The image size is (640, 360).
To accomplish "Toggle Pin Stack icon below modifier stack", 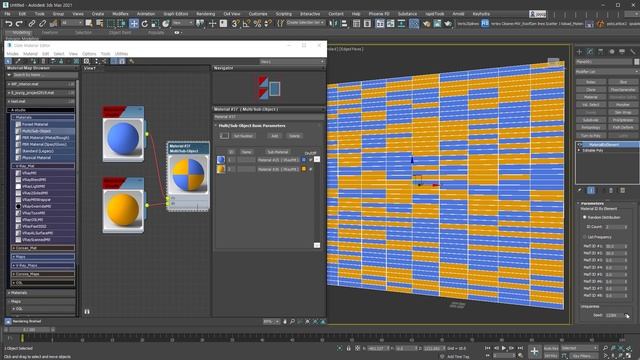I will pos(580,191).
